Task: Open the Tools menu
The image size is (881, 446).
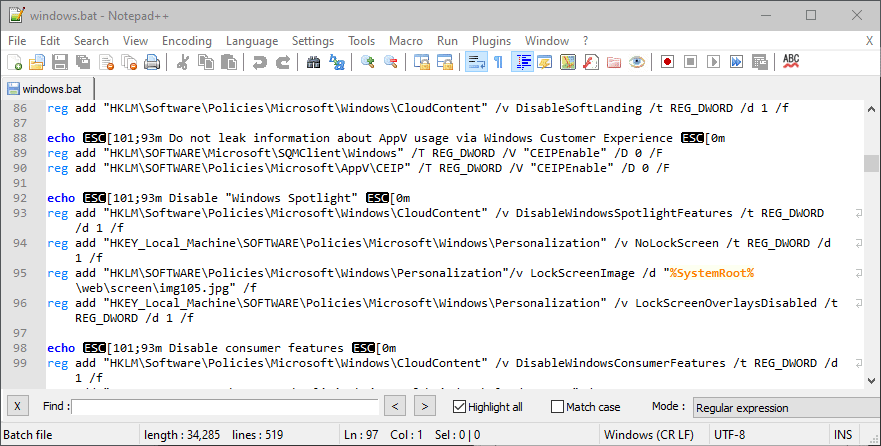Action: pyautogui.click(x=361, y=41)
